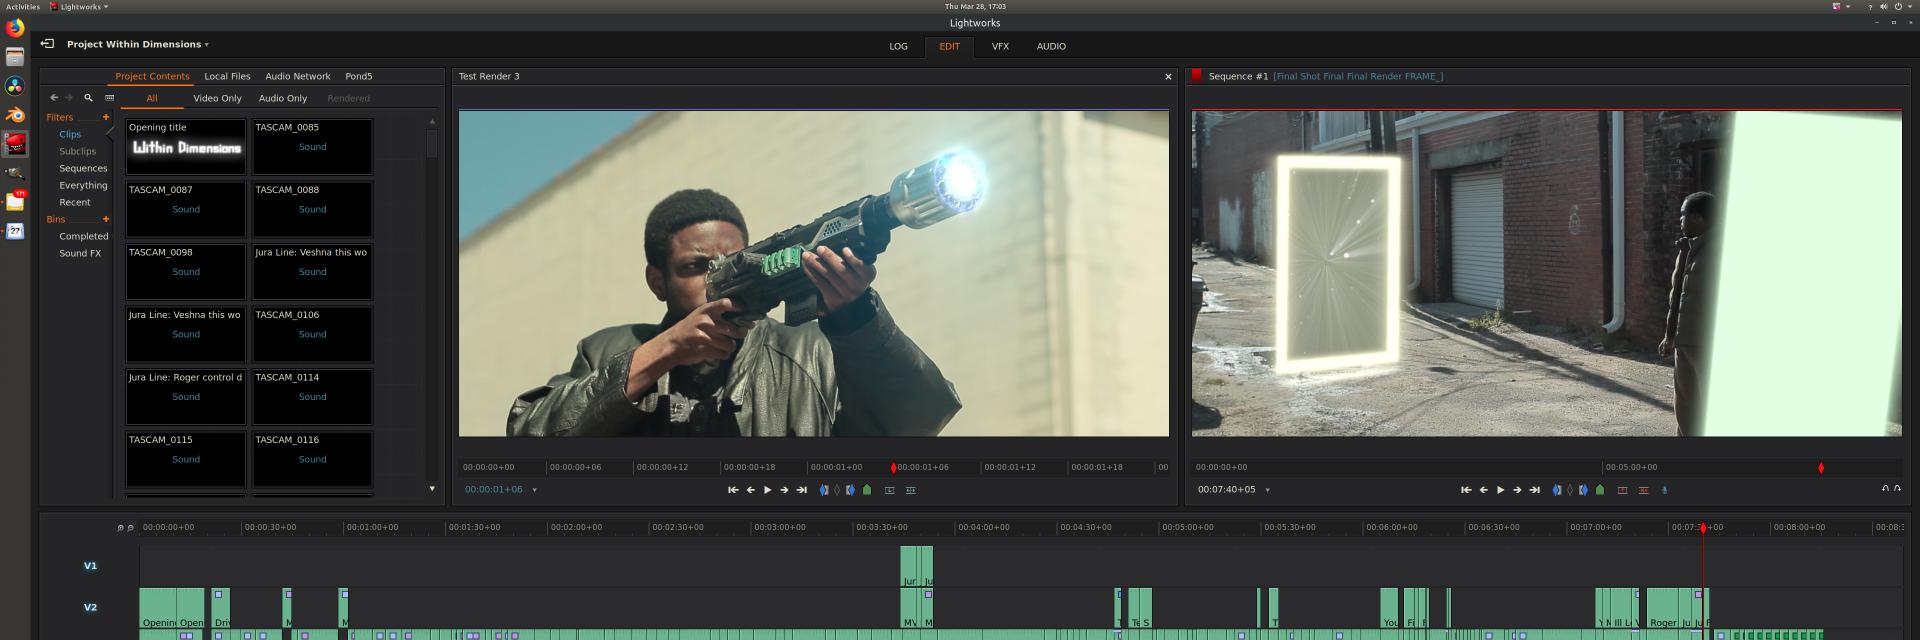This screenshot has width=1920, height=640.
Task: Open the Test Render 3 timecode dropdown
Action: tap(534, 490)
